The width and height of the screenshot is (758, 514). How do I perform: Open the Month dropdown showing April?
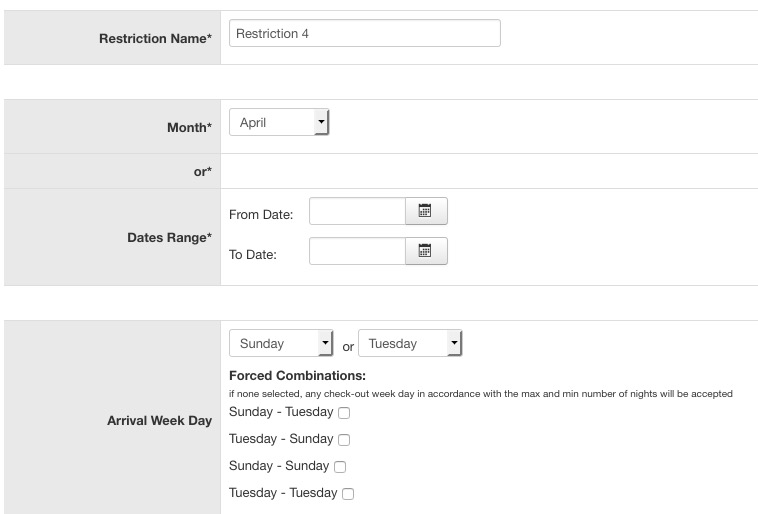pos(279,122)
